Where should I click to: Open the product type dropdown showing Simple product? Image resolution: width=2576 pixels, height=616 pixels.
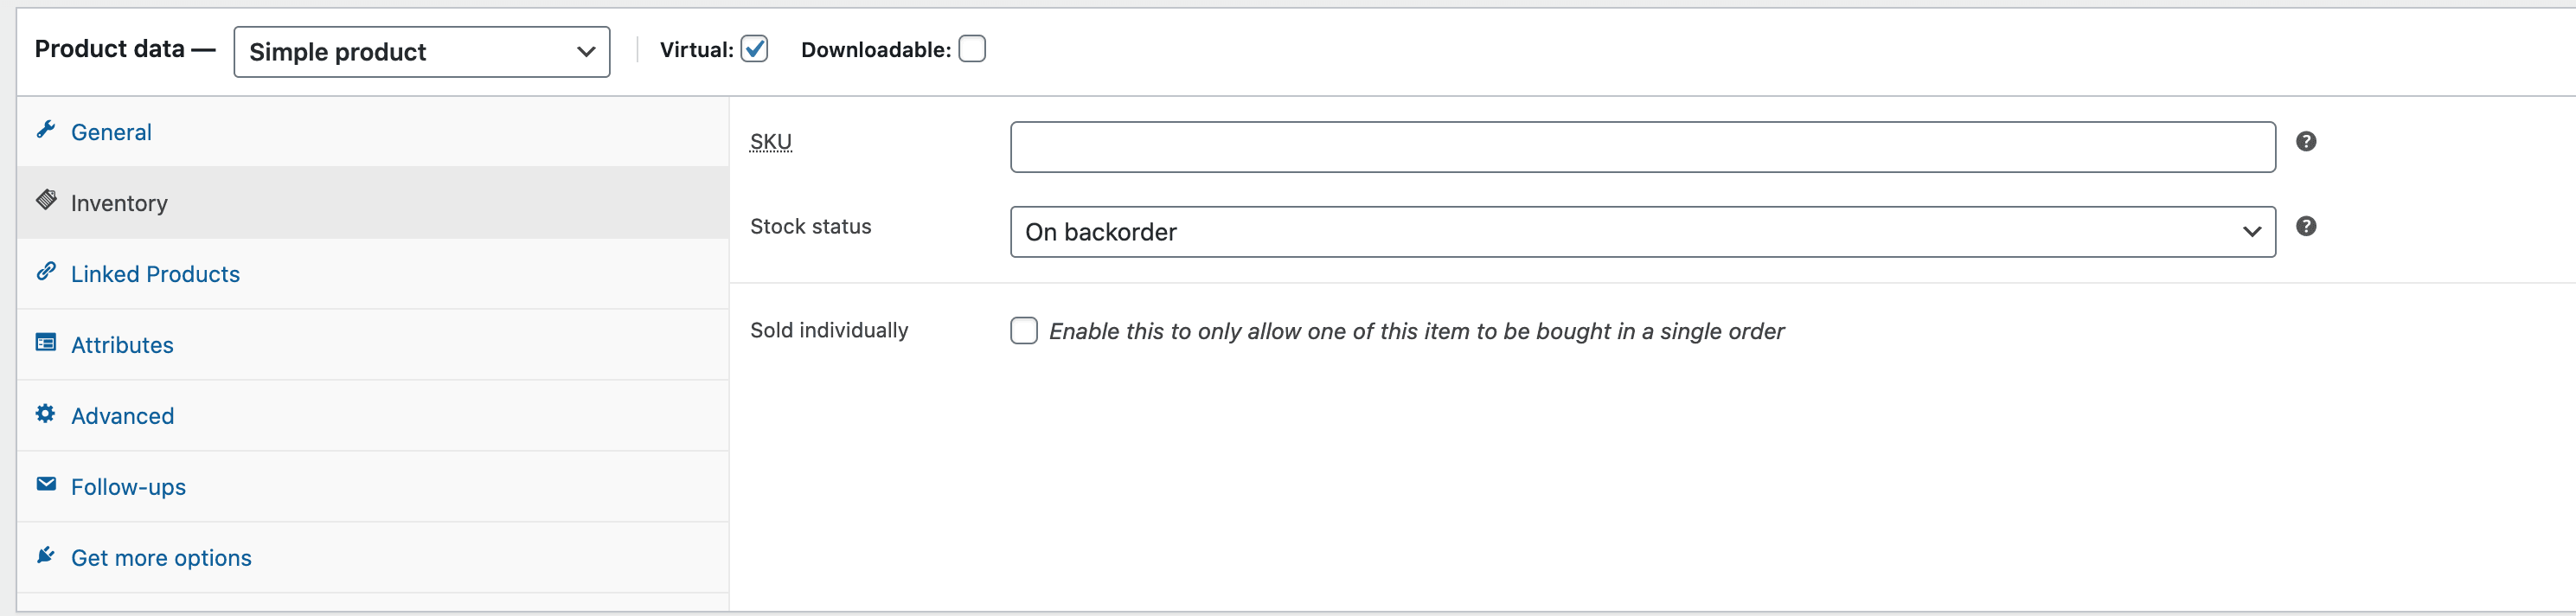(x=420, y=51)
